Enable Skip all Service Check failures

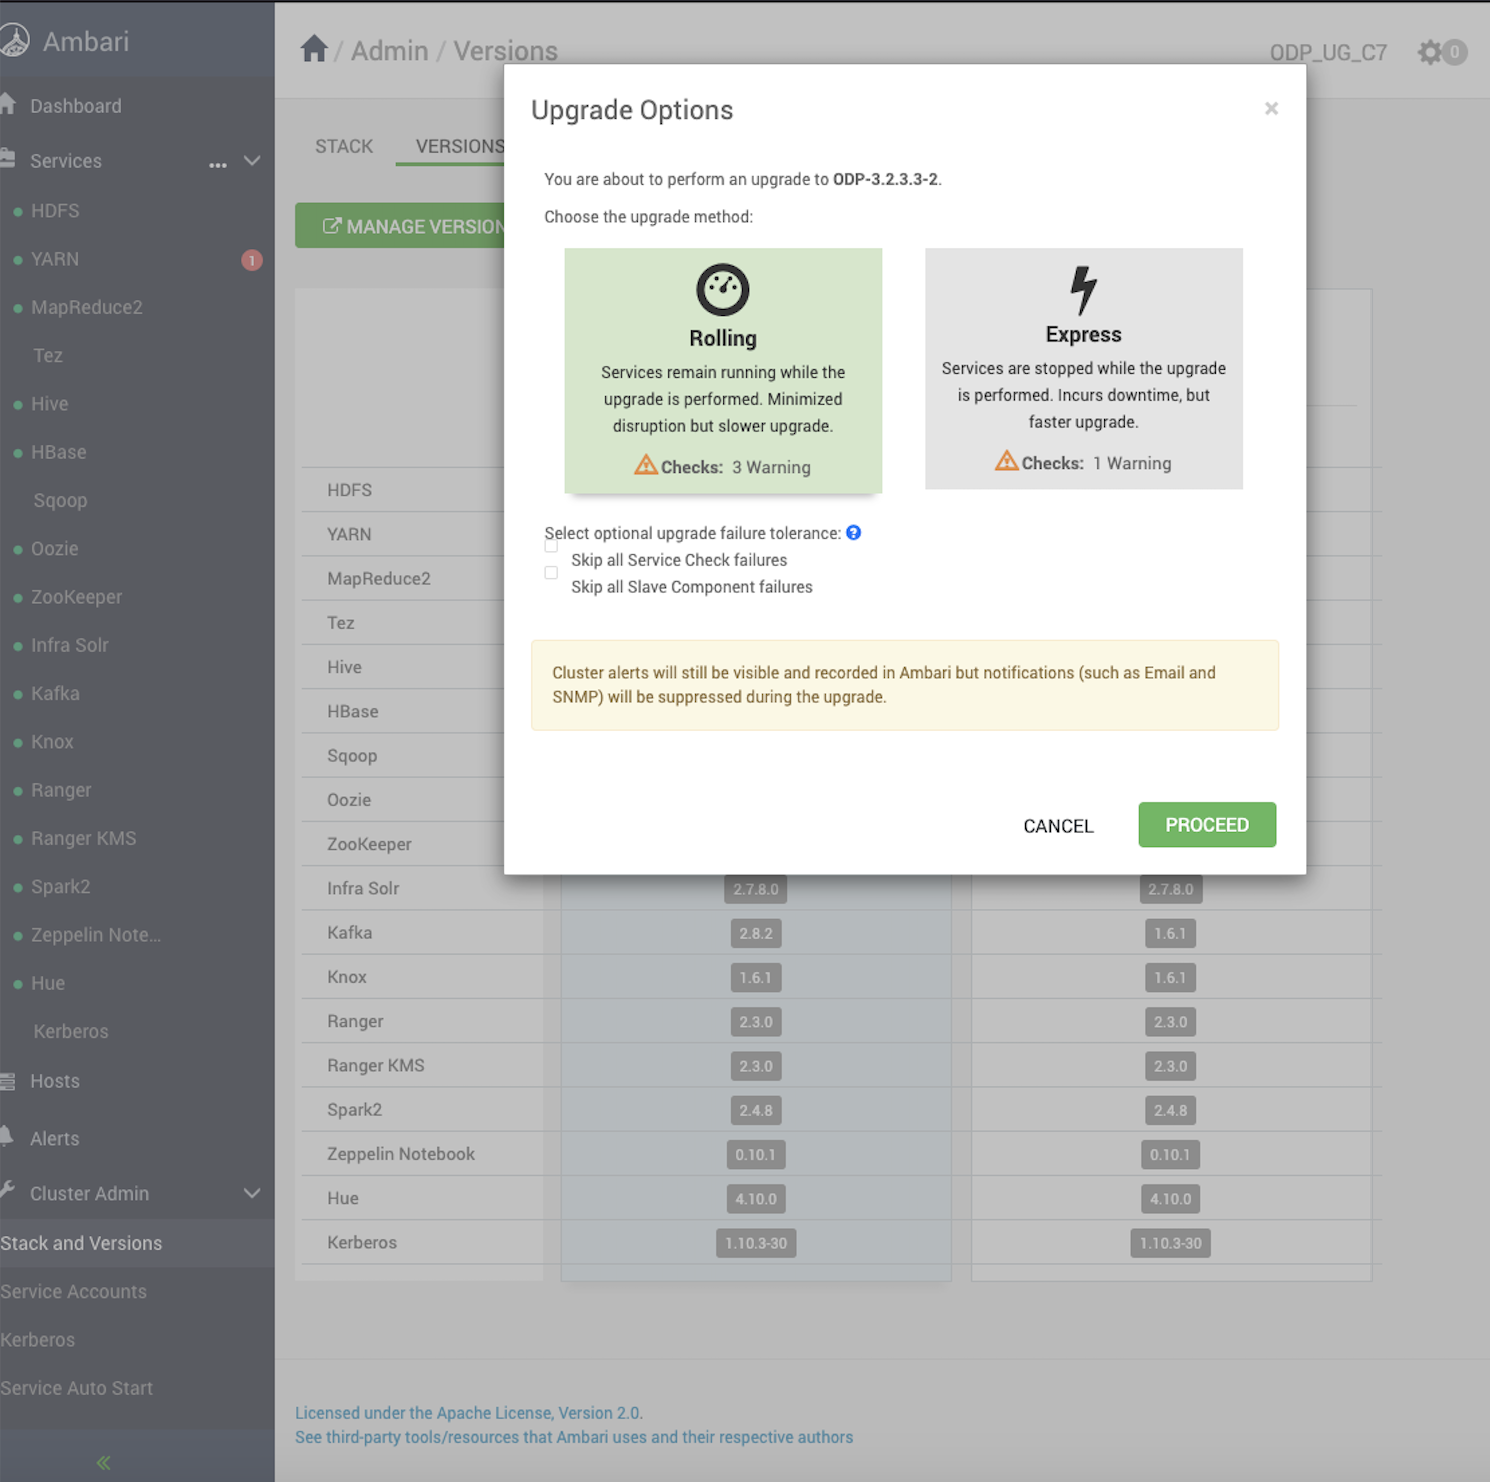tap(551, 546)
